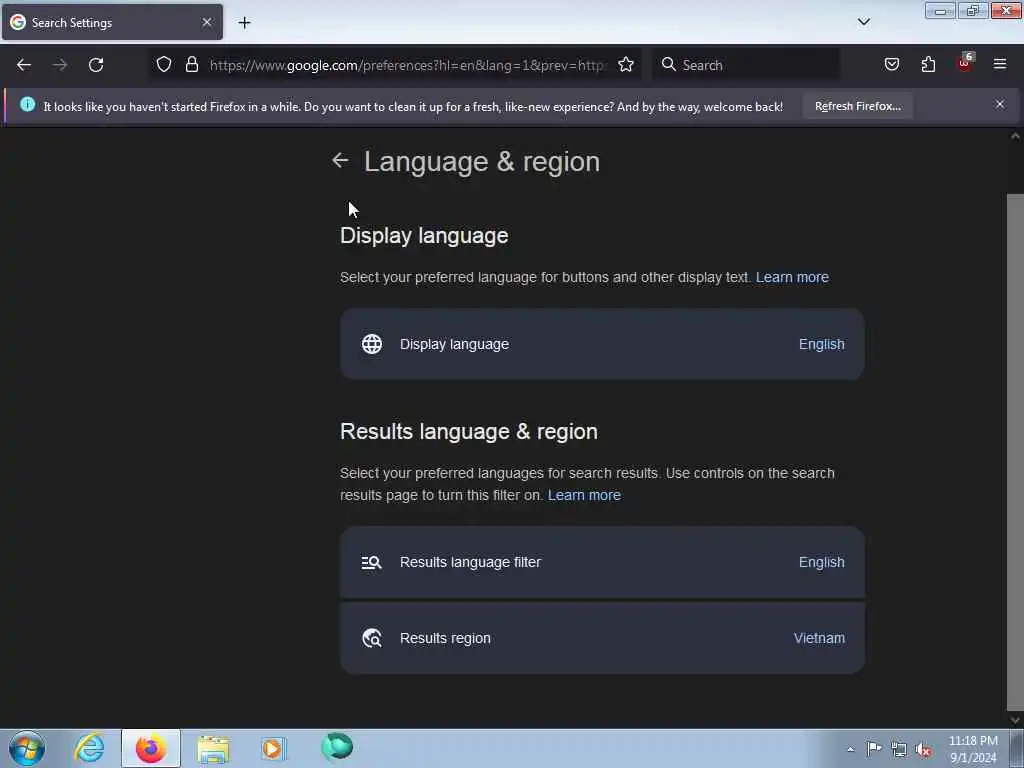This screenshot has width=1024, height=768.
Task: Dismiss the Firefox notification bar
Action: (x=1000, y=104)
